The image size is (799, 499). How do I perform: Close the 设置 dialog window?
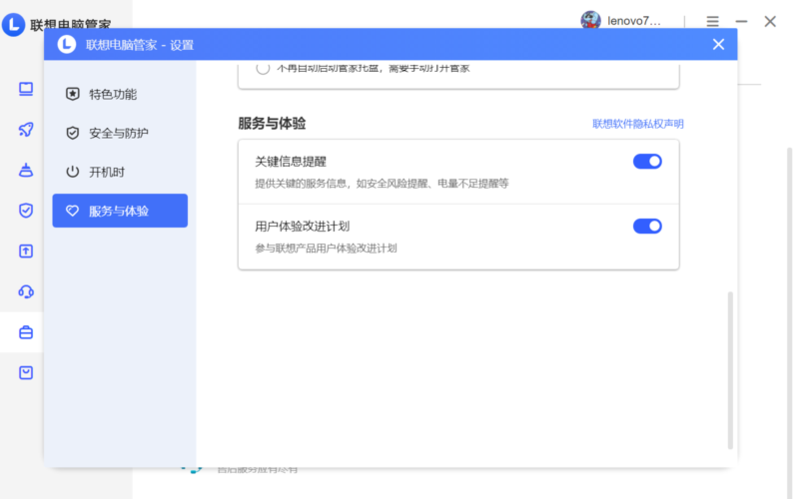pyautogui.click(x=718, y=44)
